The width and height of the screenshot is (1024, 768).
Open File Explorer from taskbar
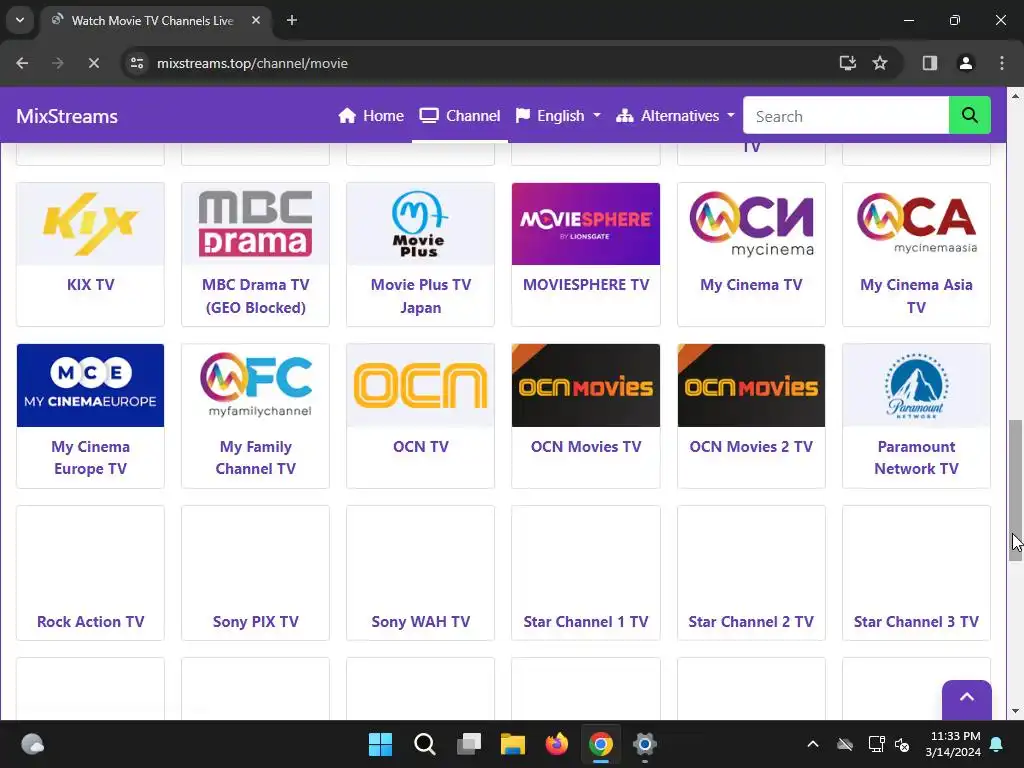click(x=513, y=744)
